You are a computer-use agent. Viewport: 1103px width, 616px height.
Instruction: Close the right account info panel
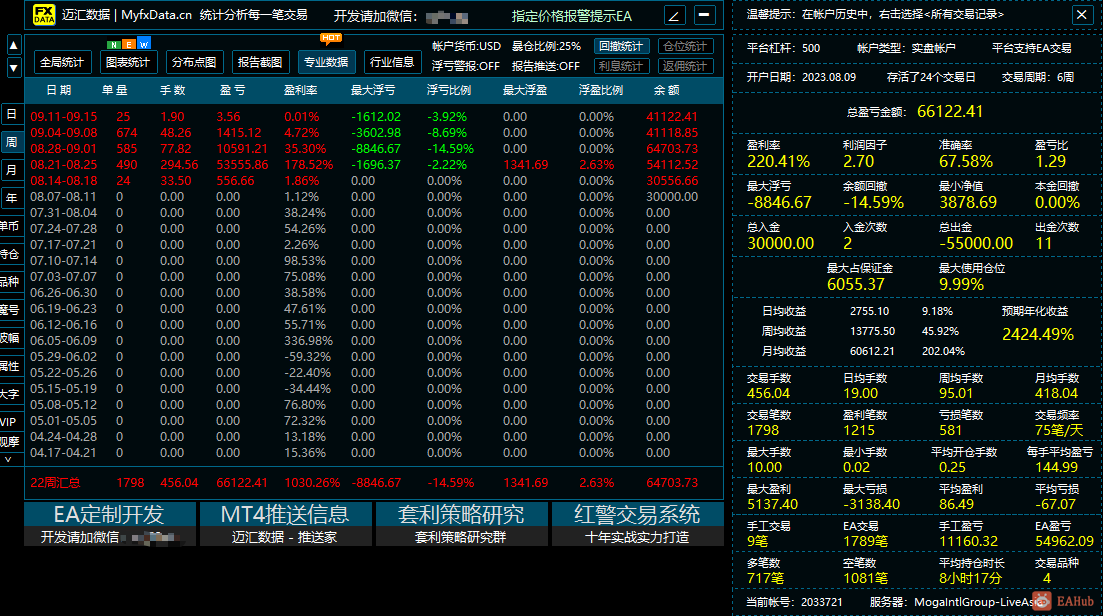pyautogui.click(x=1082, y=14)
